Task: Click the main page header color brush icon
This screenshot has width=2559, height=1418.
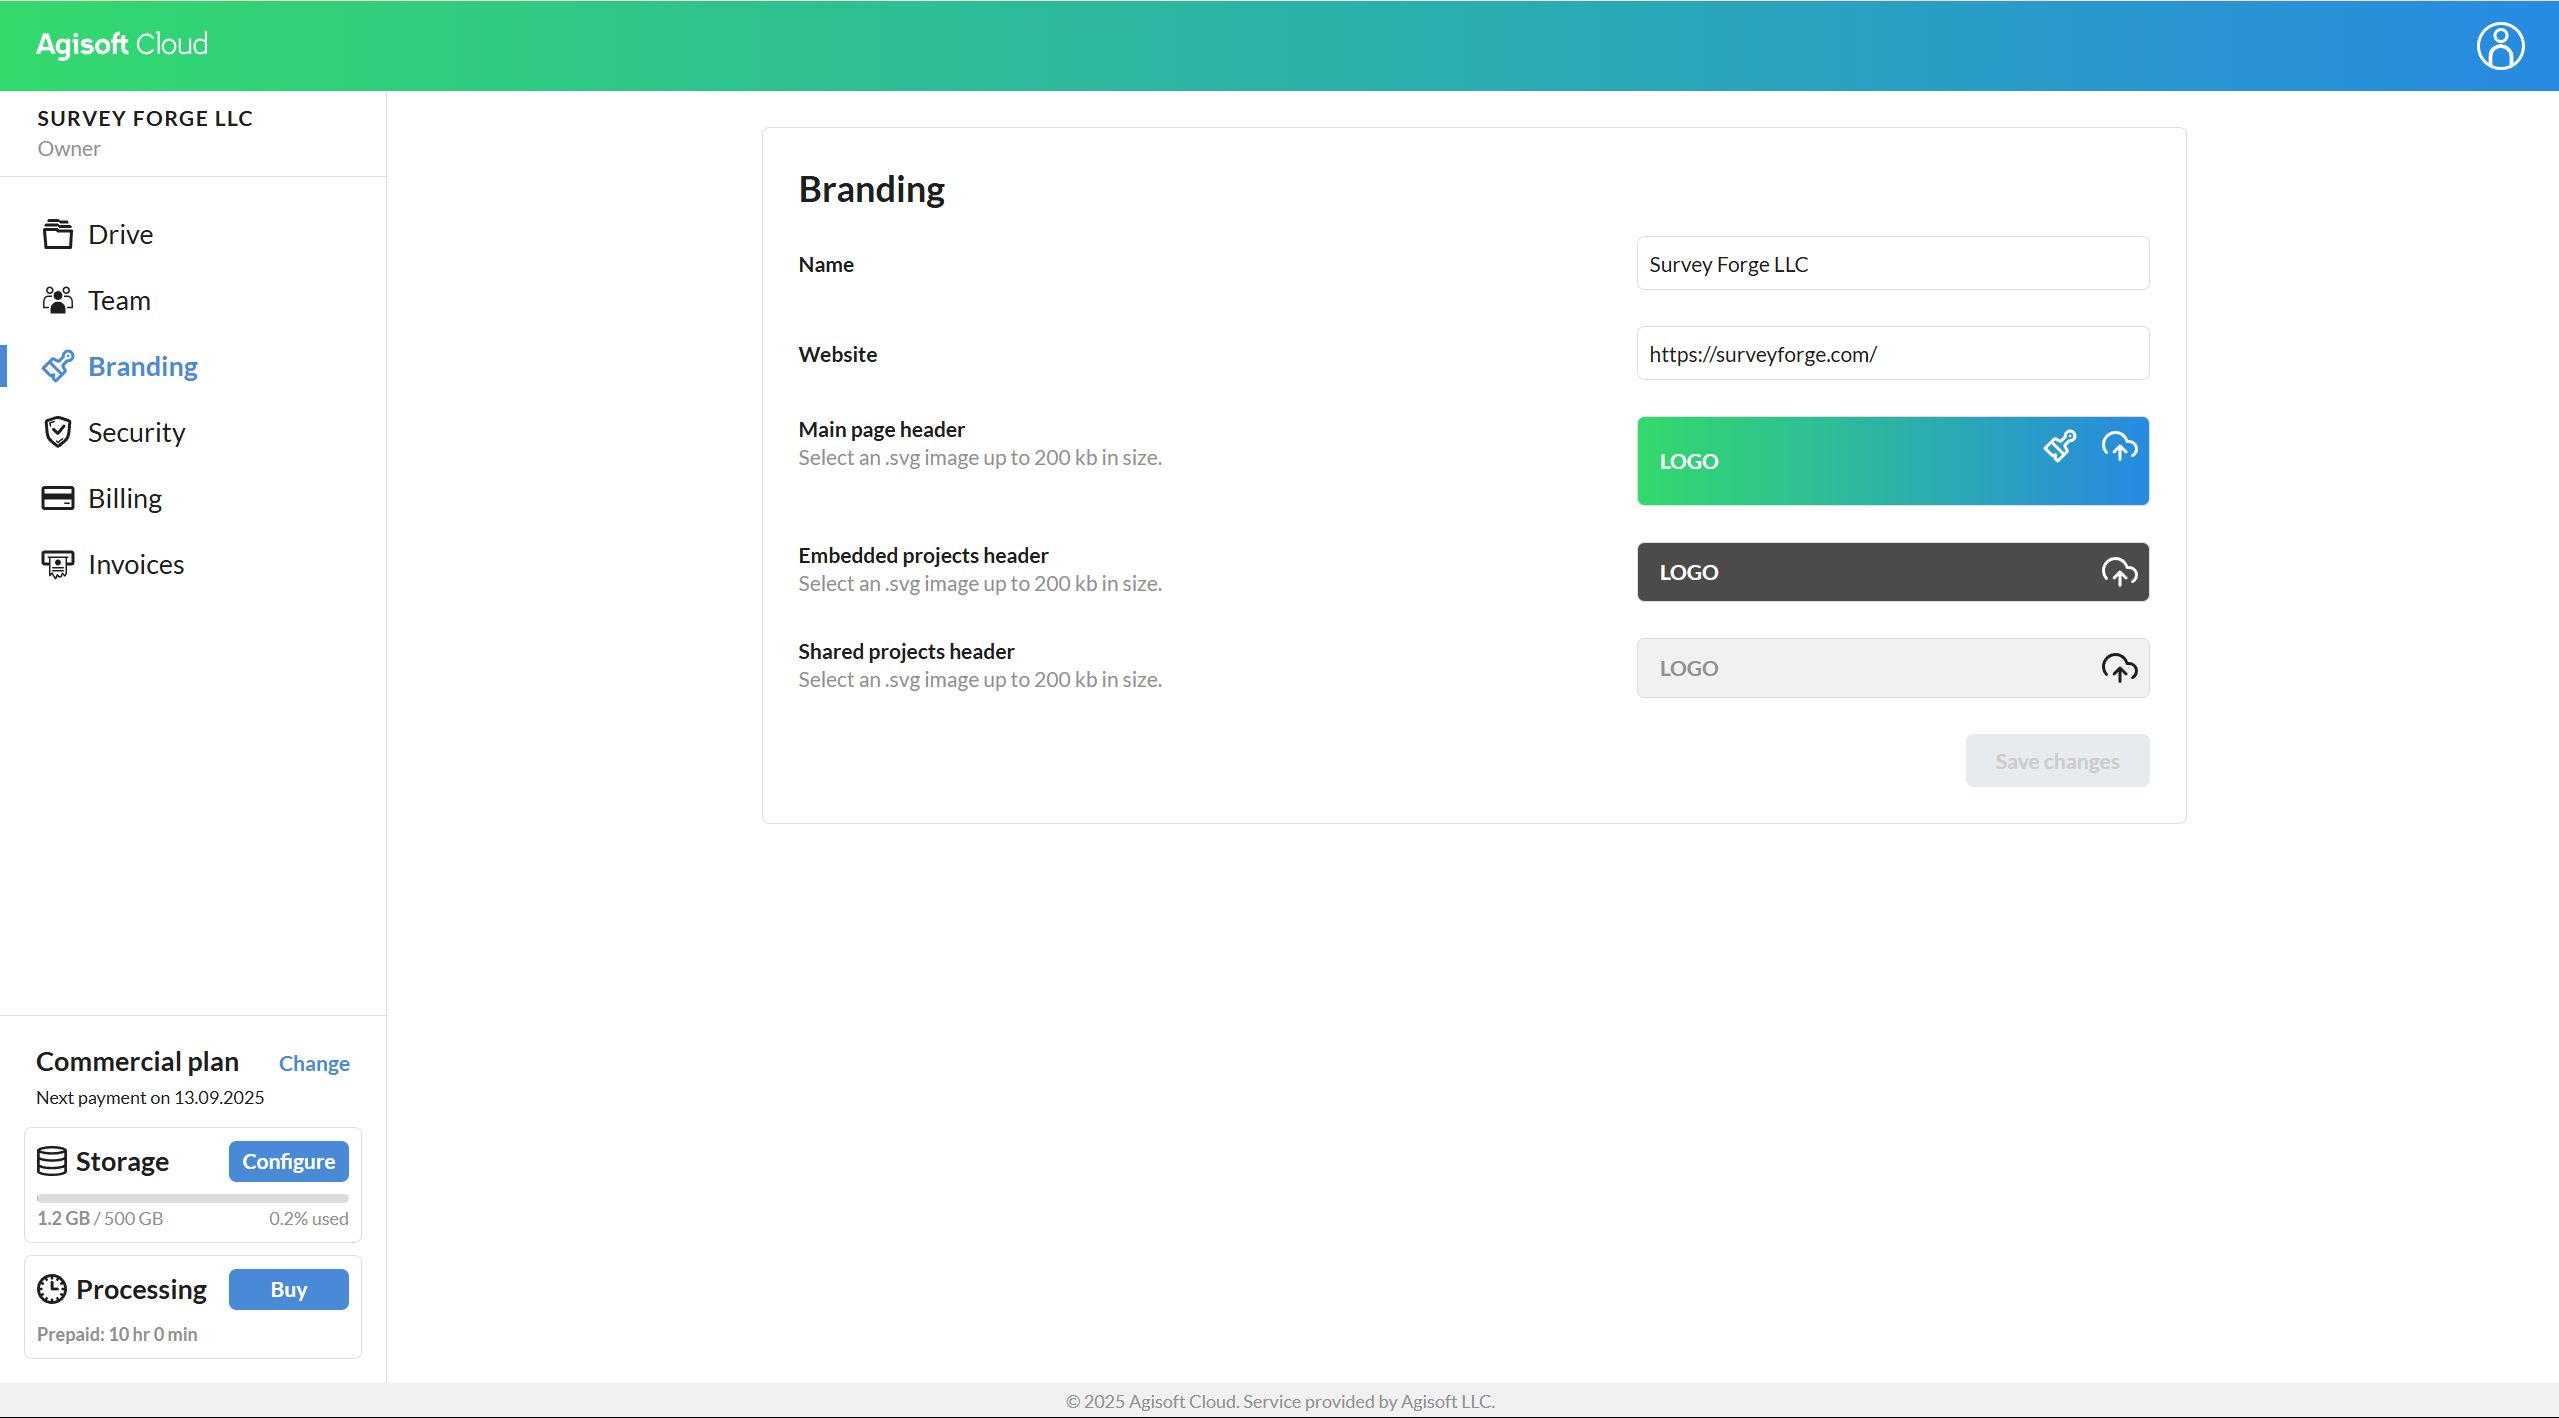Action: 2060,446
